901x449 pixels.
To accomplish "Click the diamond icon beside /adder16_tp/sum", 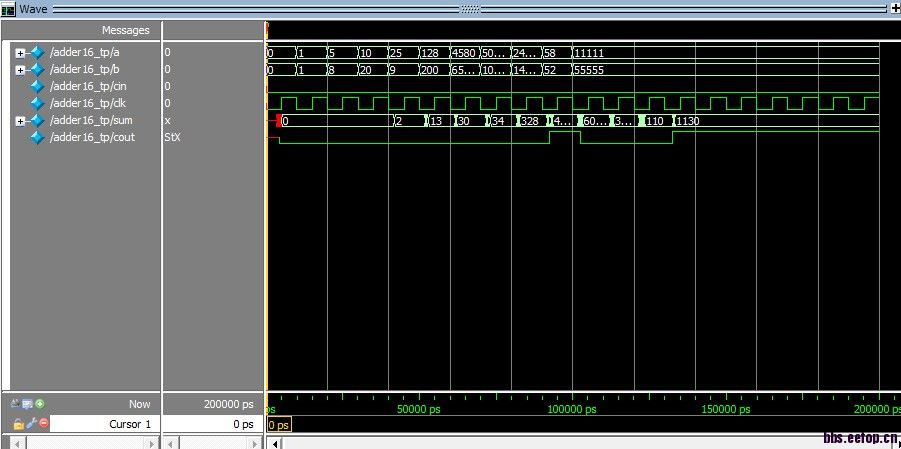I will pos(37,121).
